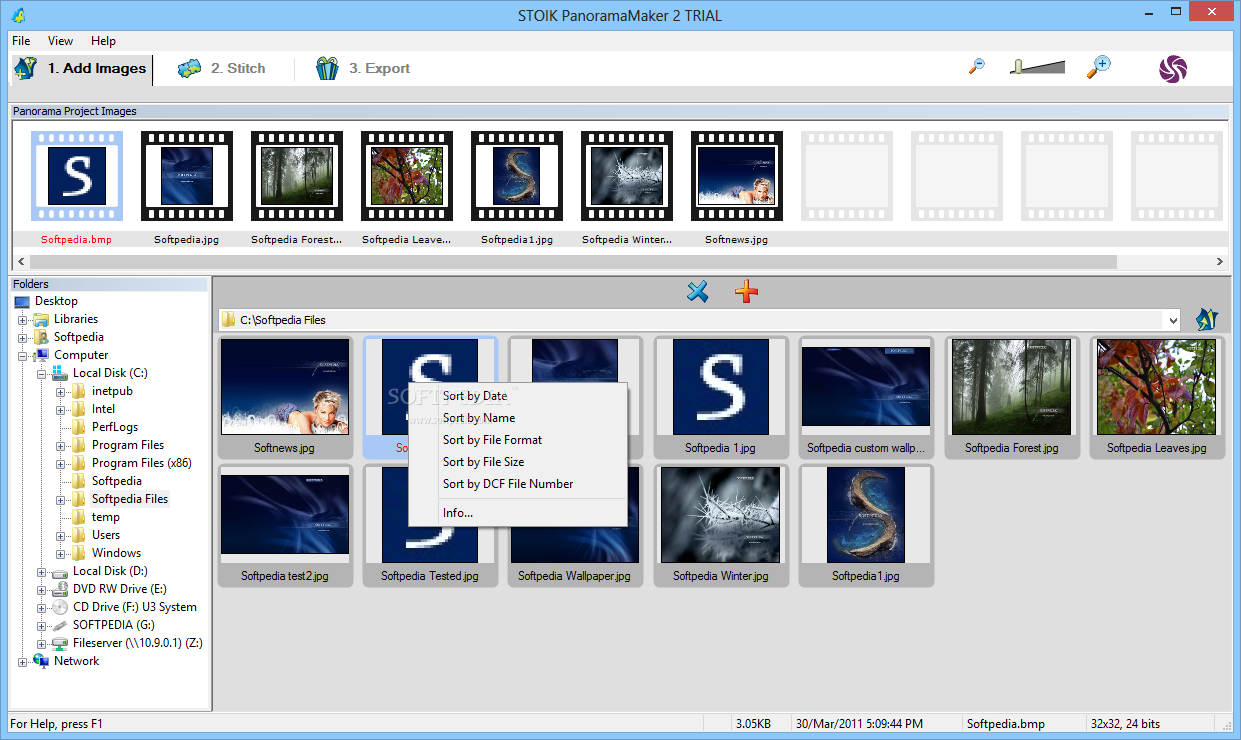The width and height of the screenshot is (1241, 740).
Task: Expand the Local Disk (D:) node
Action: 42,572
